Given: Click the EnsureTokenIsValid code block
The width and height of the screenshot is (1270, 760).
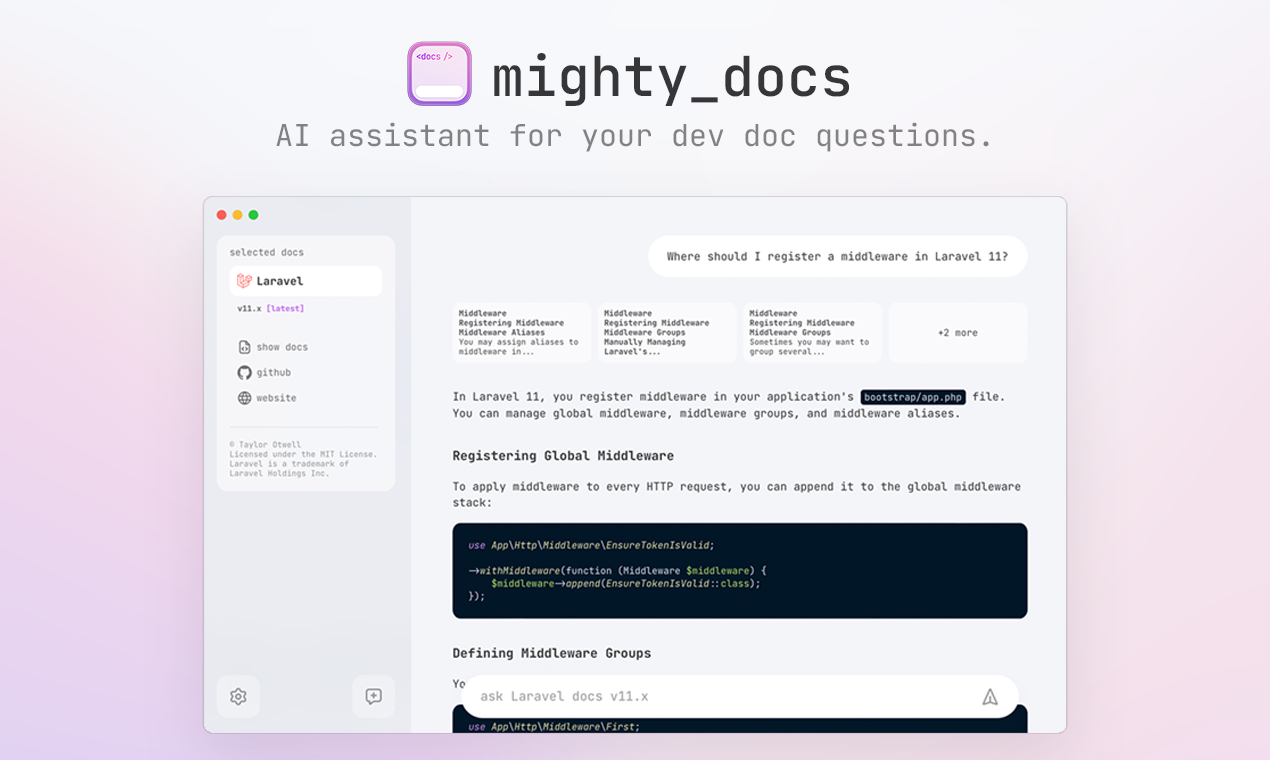Looking at the screenshot, I should tap(740, 571).
